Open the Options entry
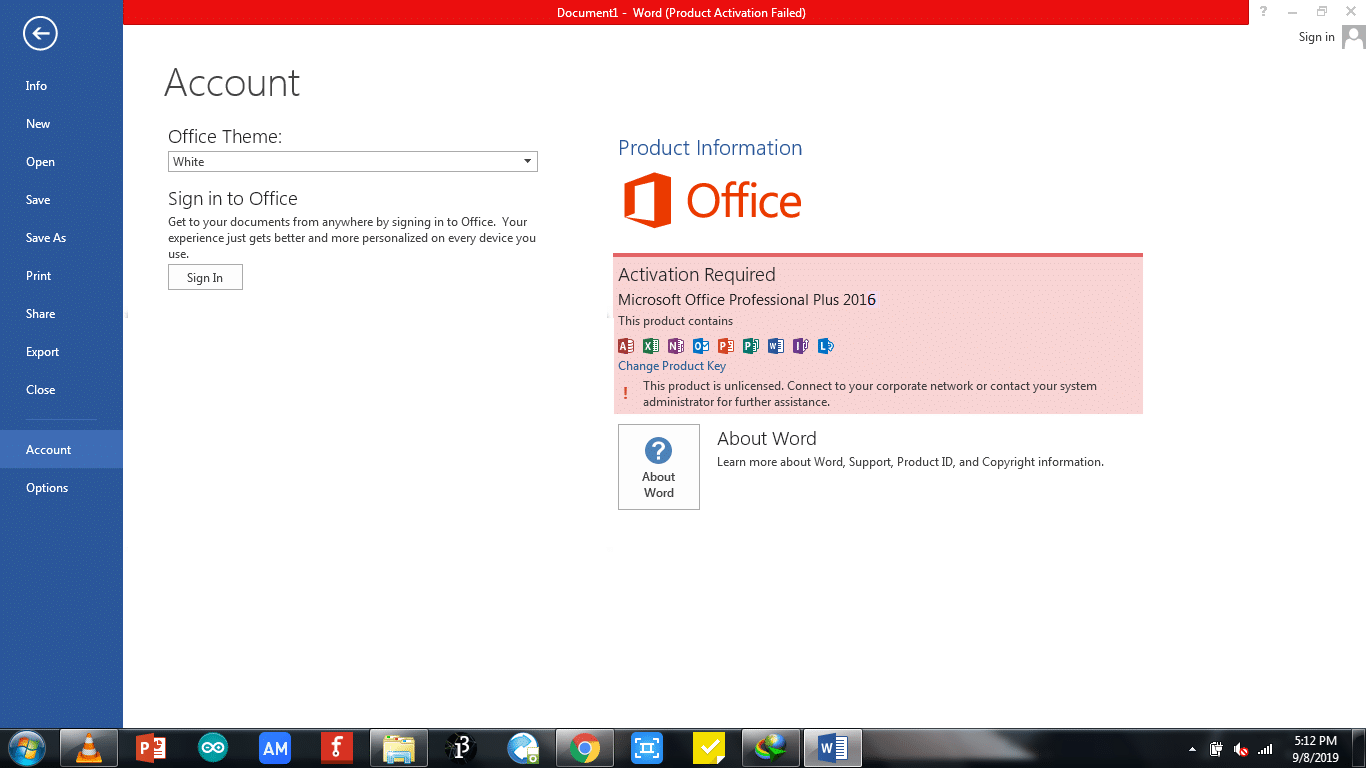Viewport: 1366px width, 768px height. click(x=61, y=488)
